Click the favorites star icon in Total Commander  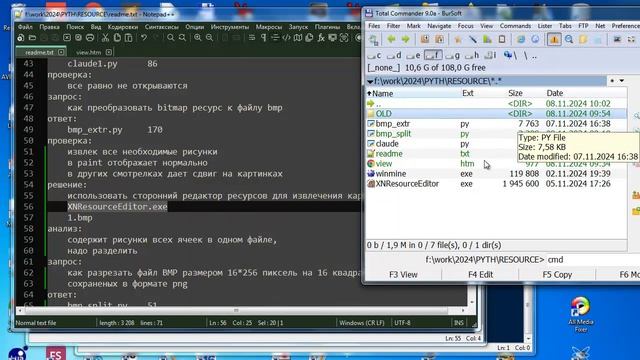coord(458,40)
